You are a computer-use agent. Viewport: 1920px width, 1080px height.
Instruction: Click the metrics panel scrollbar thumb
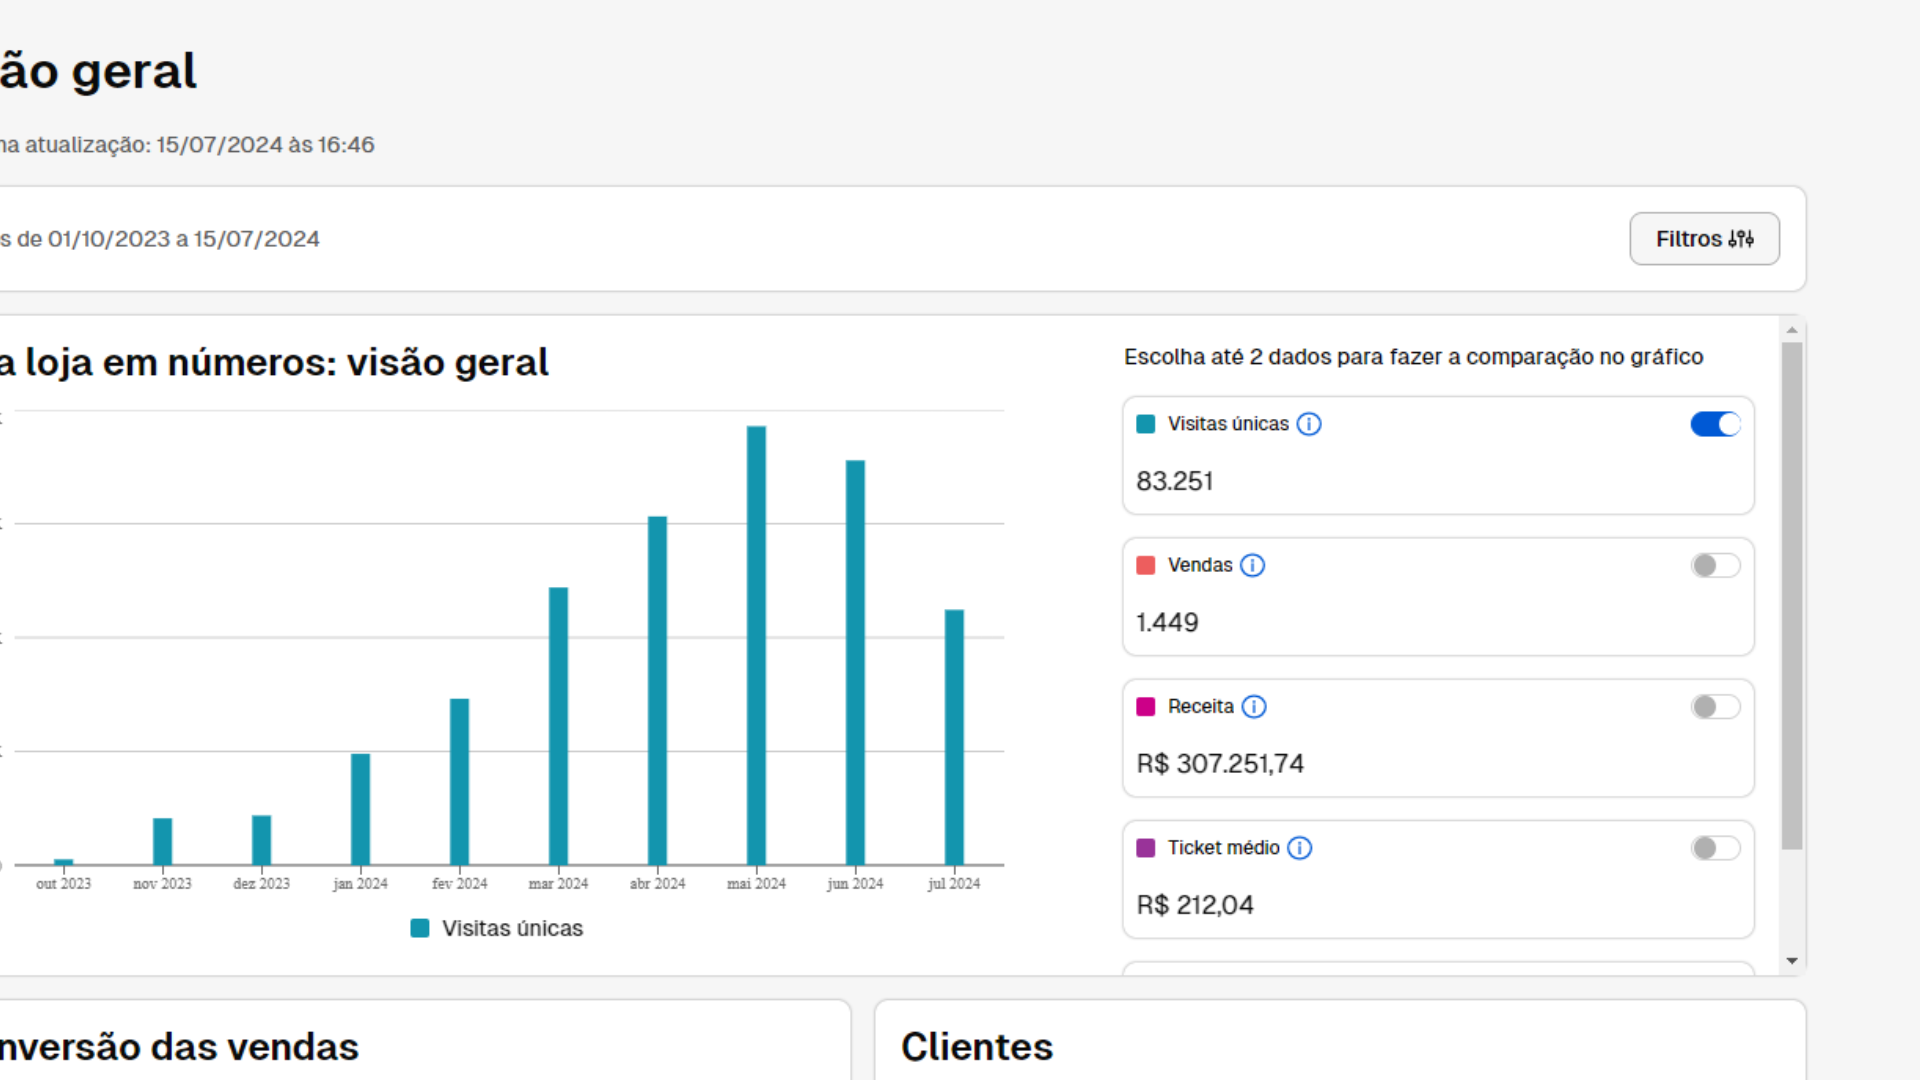coord(1792,596)
